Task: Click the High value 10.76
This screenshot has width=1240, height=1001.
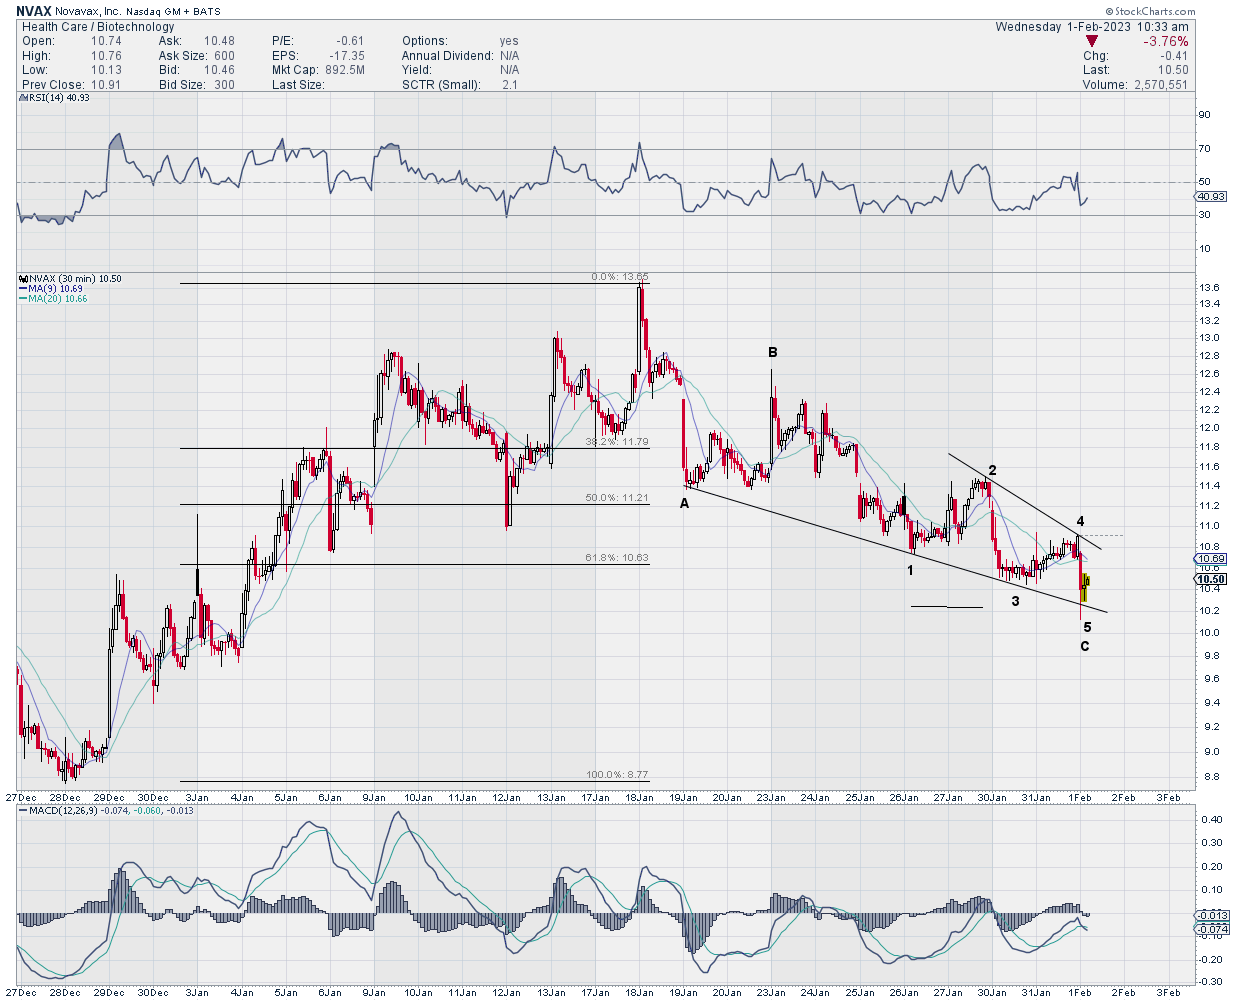Action: [x=106, y=56]
